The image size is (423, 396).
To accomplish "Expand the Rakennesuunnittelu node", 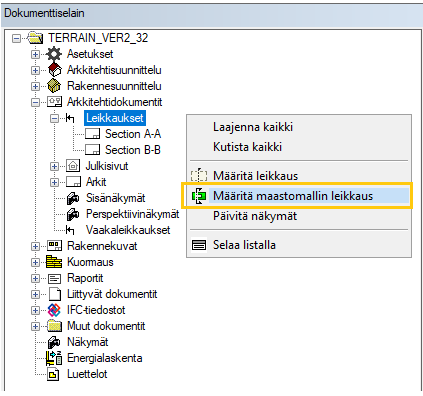I will pyautogui.click(x=35, y=86).
